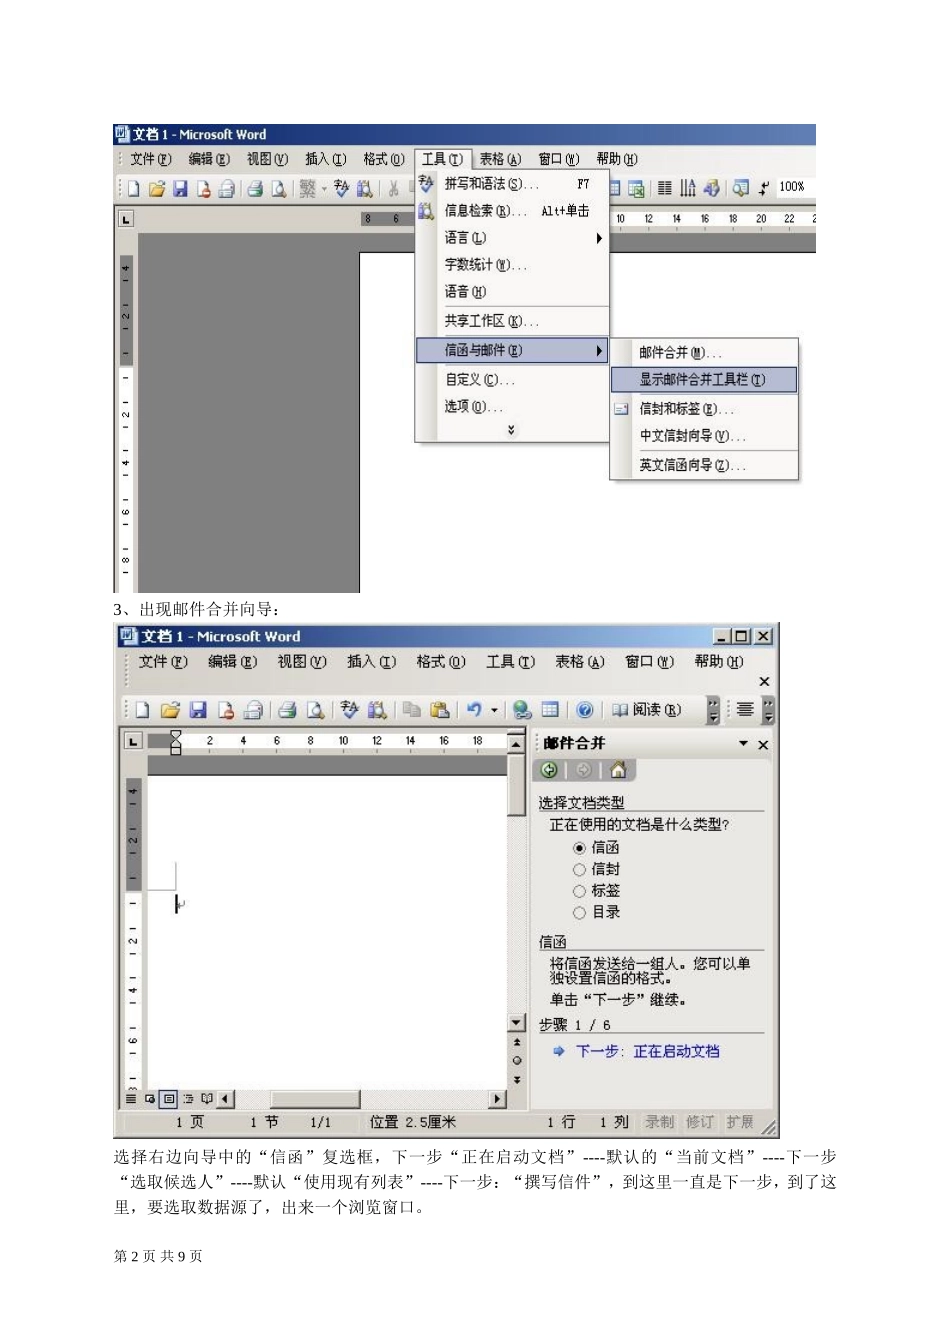Click green Back arrow in 邮件合并 pane

tap(549, 770)
